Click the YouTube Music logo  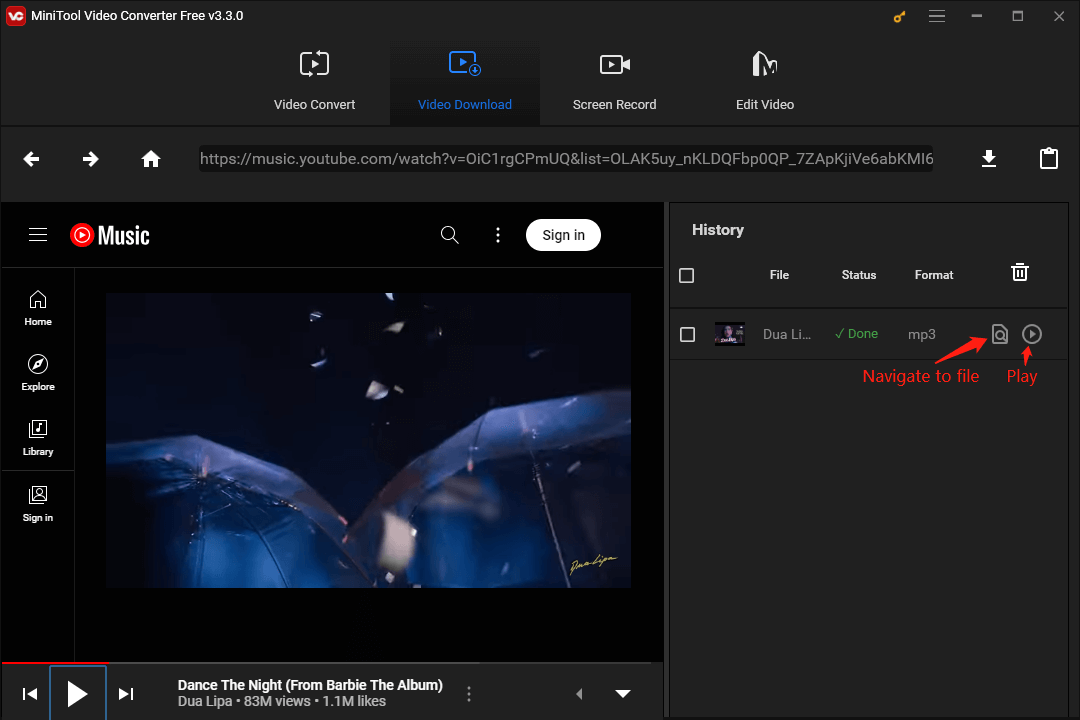(x=110, y=236)
